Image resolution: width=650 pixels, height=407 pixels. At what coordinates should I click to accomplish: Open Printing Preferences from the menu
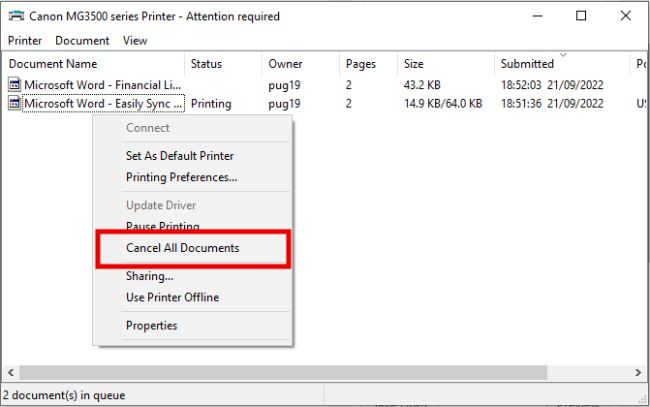[x=181, y=177]
